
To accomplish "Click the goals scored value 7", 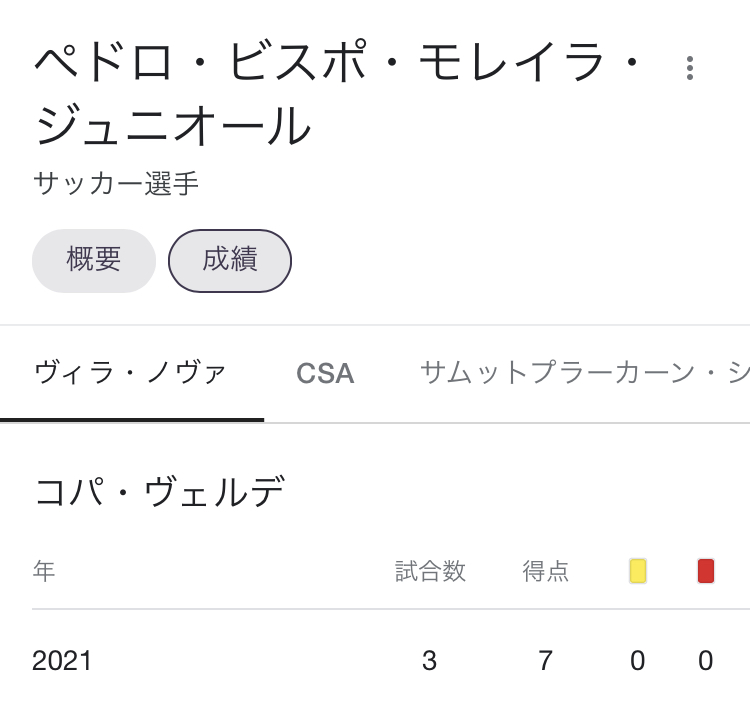I will tap(546, 661).
